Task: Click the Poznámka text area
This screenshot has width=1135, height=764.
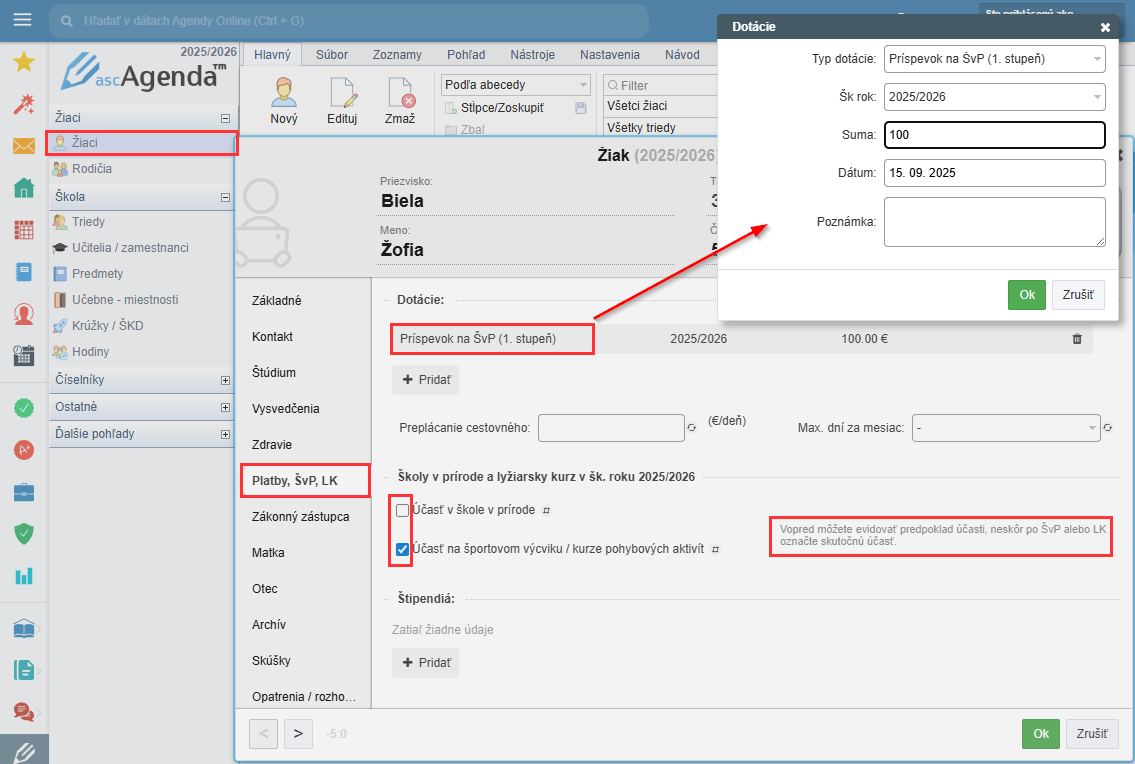Action: pos(994,221)
